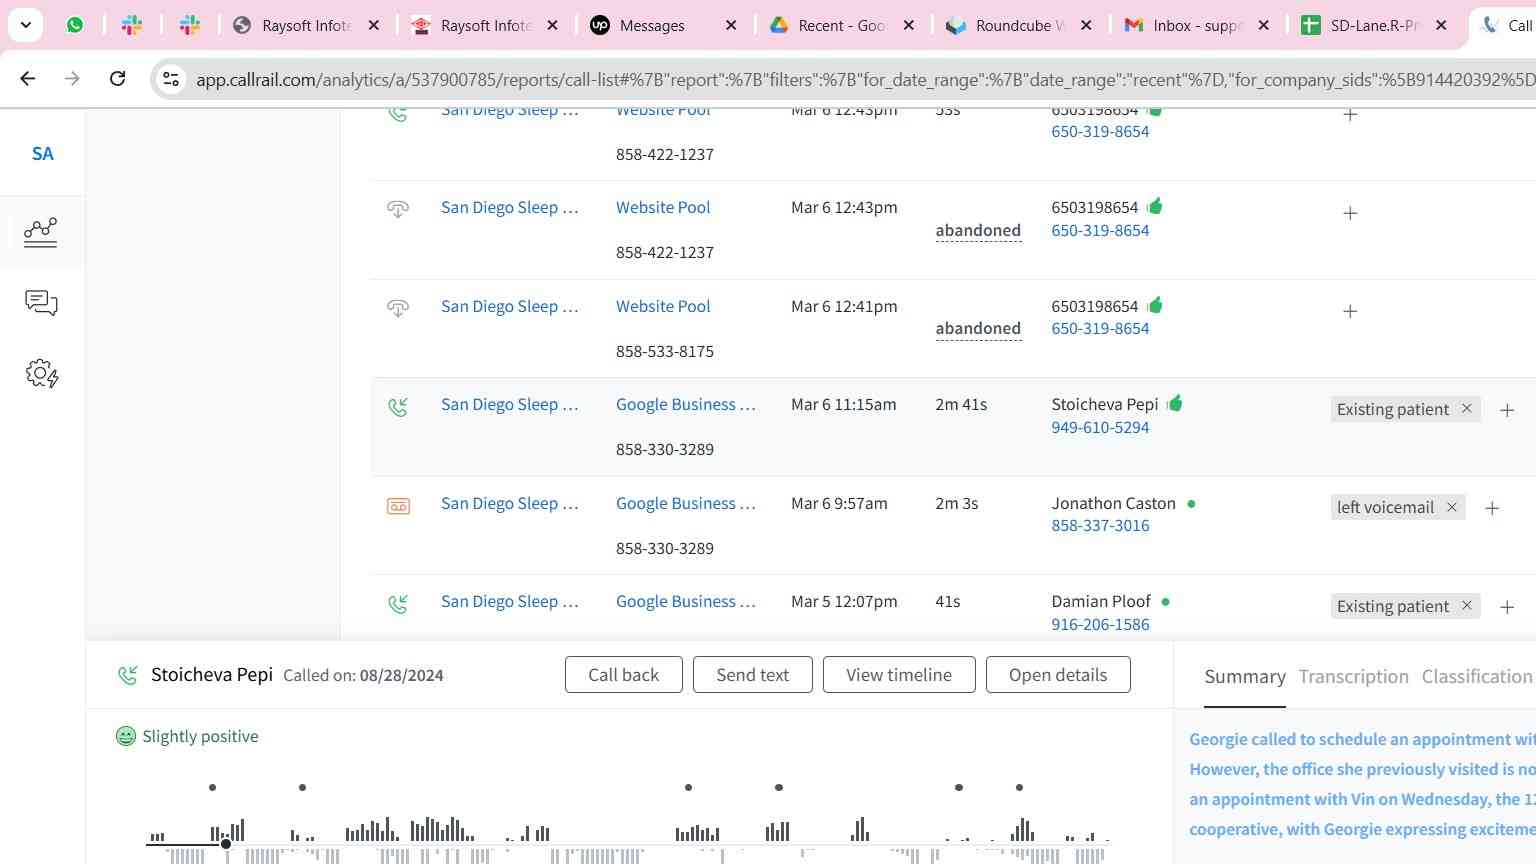Screen dimensions: 1536x864
Task: Add a tag to the 12:41pm abandoned call
Action: 1350,311
